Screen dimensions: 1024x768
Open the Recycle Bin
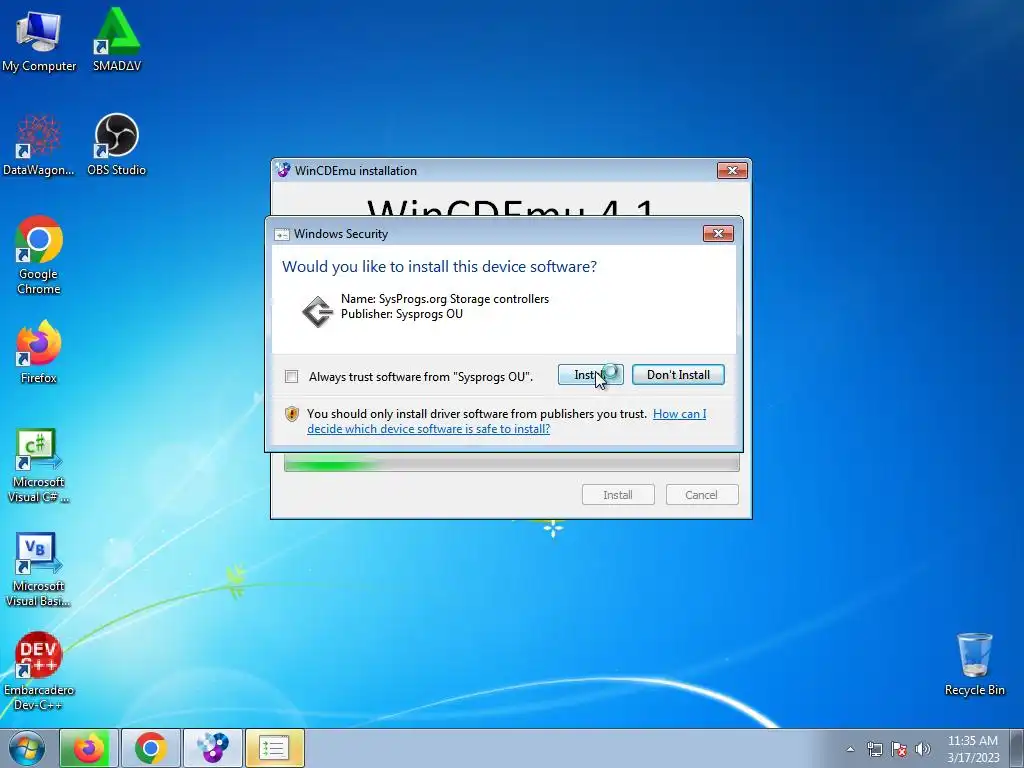974,665
